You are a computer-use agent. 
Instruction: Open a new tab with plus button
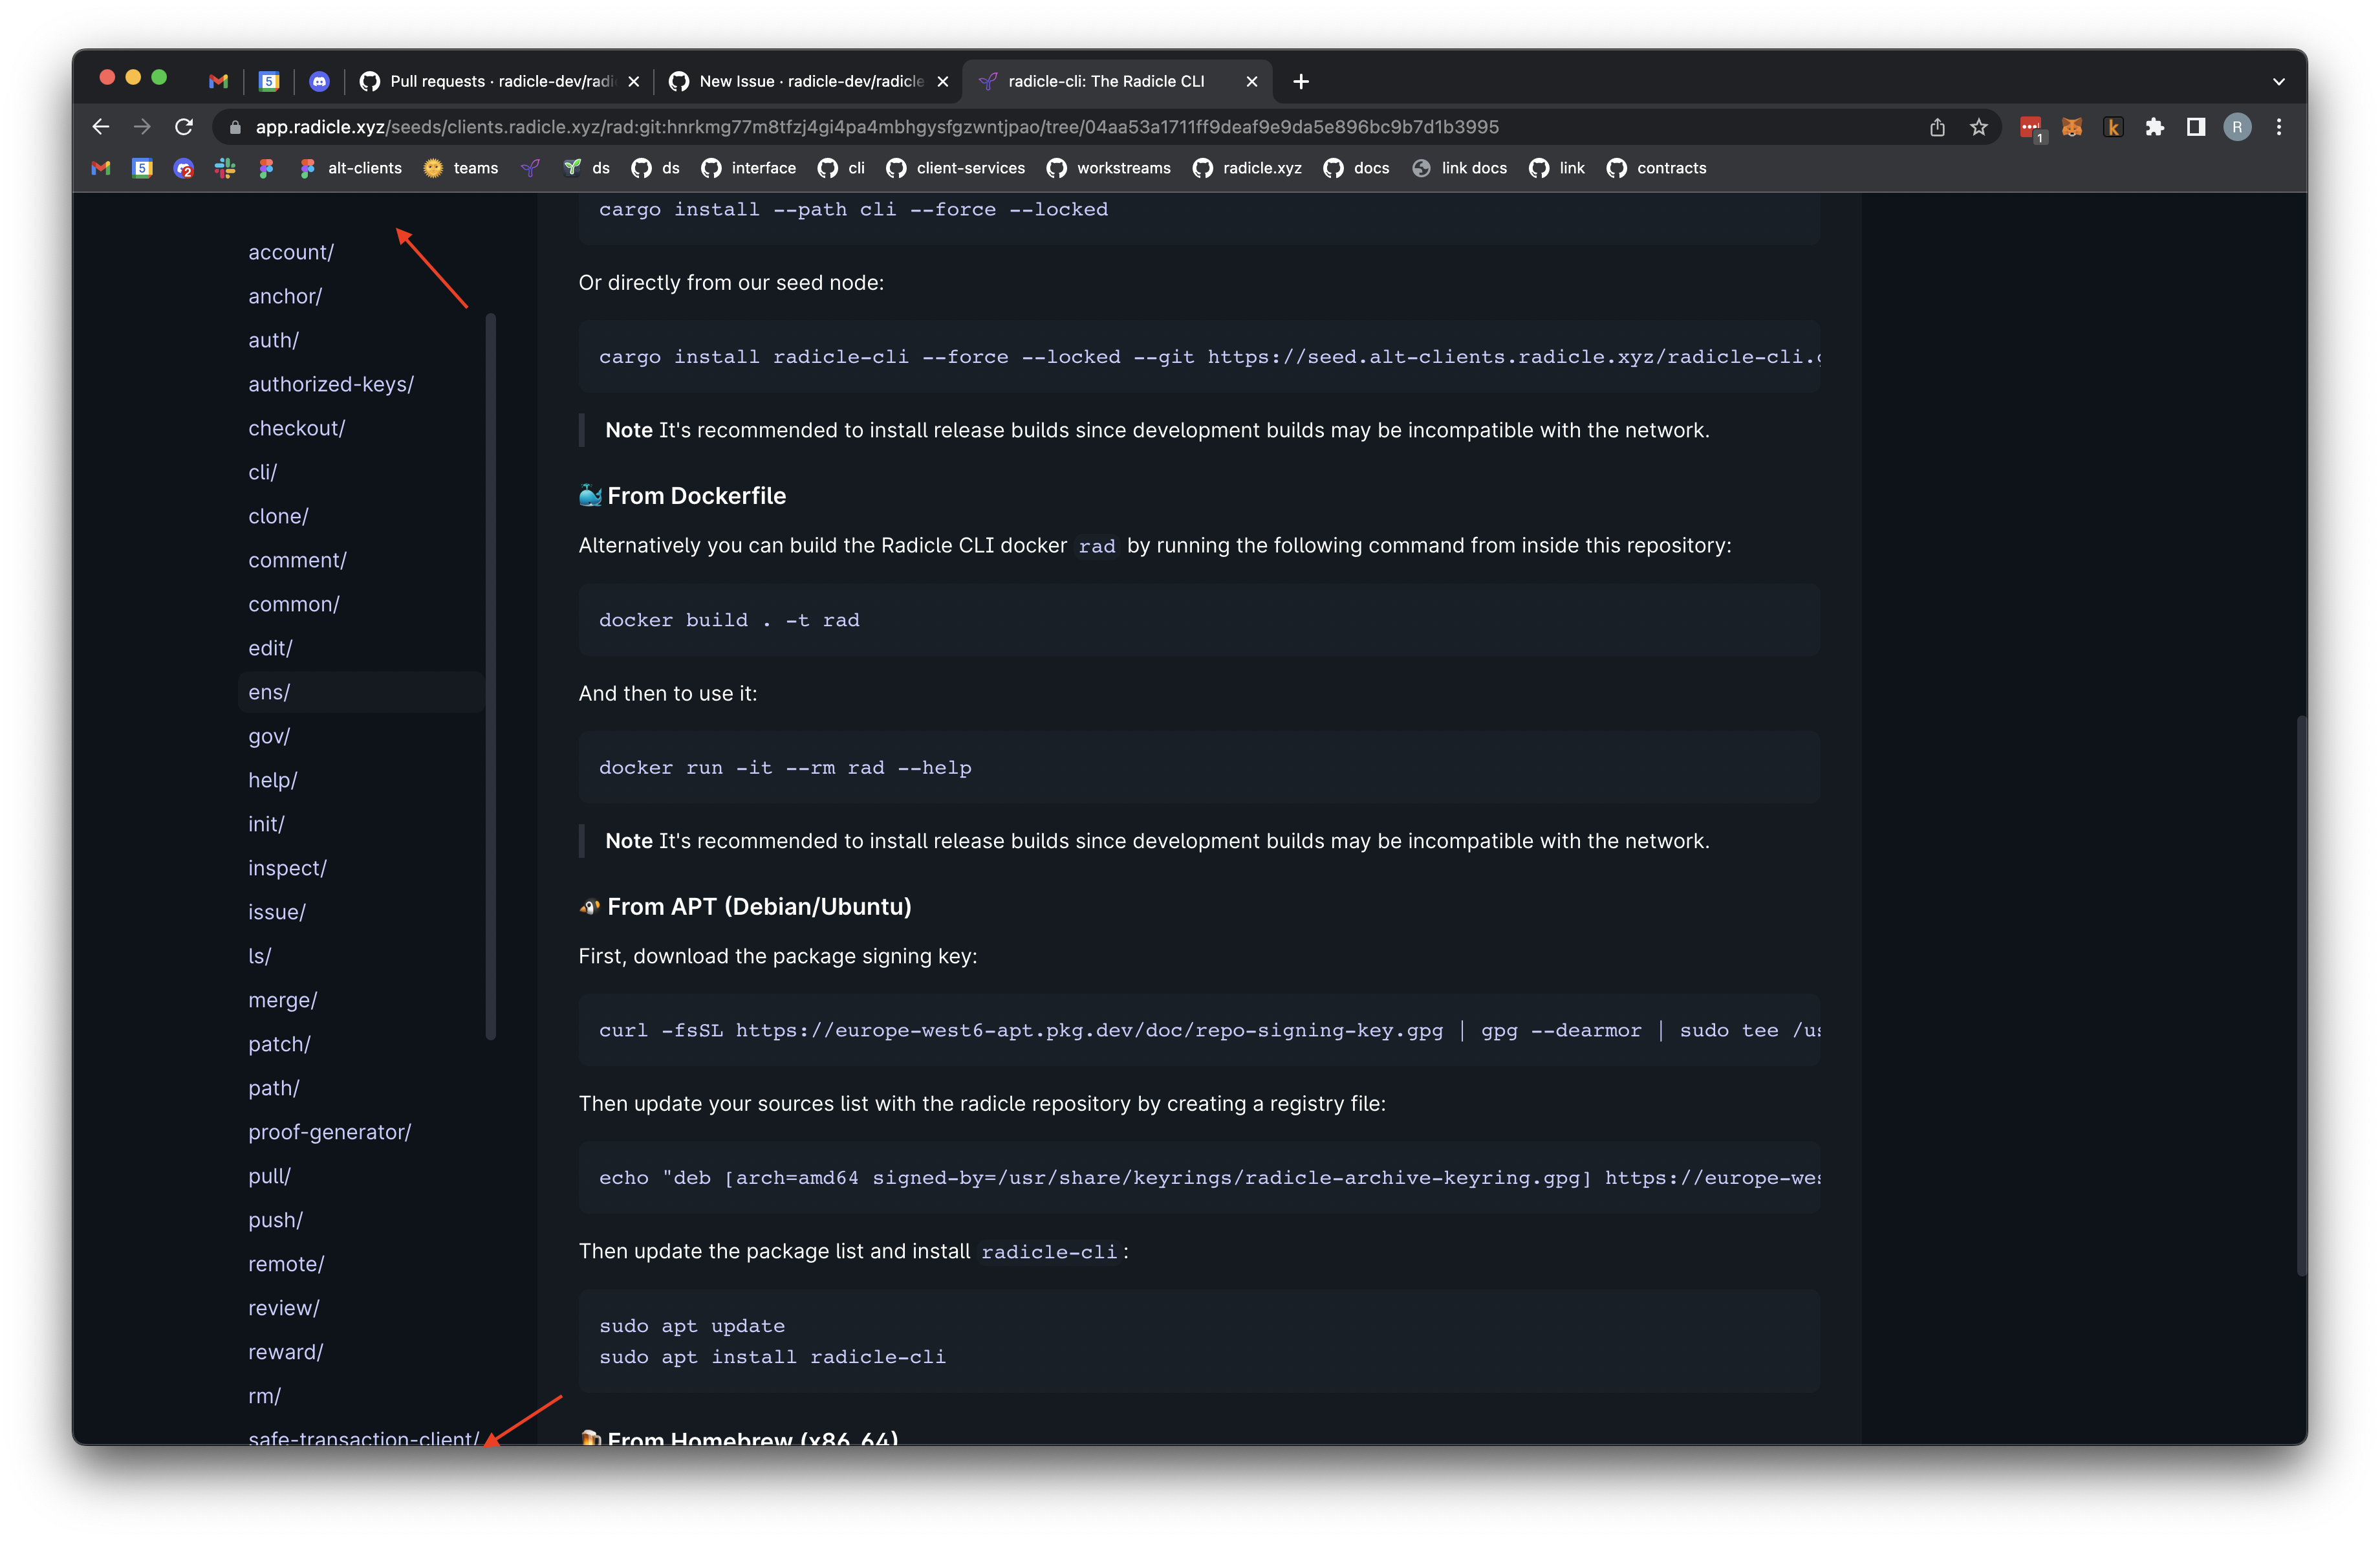[1301, 82]
